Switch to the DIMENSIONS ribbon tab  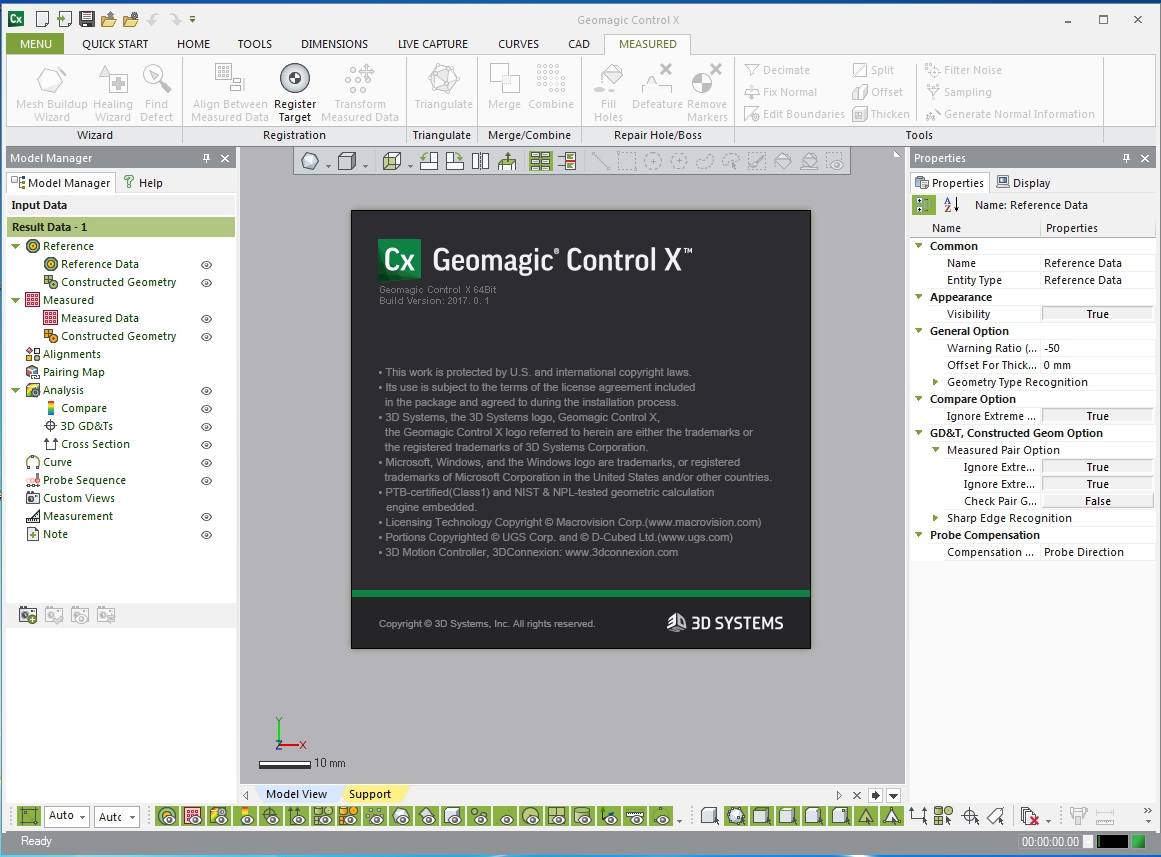[334, 44]
